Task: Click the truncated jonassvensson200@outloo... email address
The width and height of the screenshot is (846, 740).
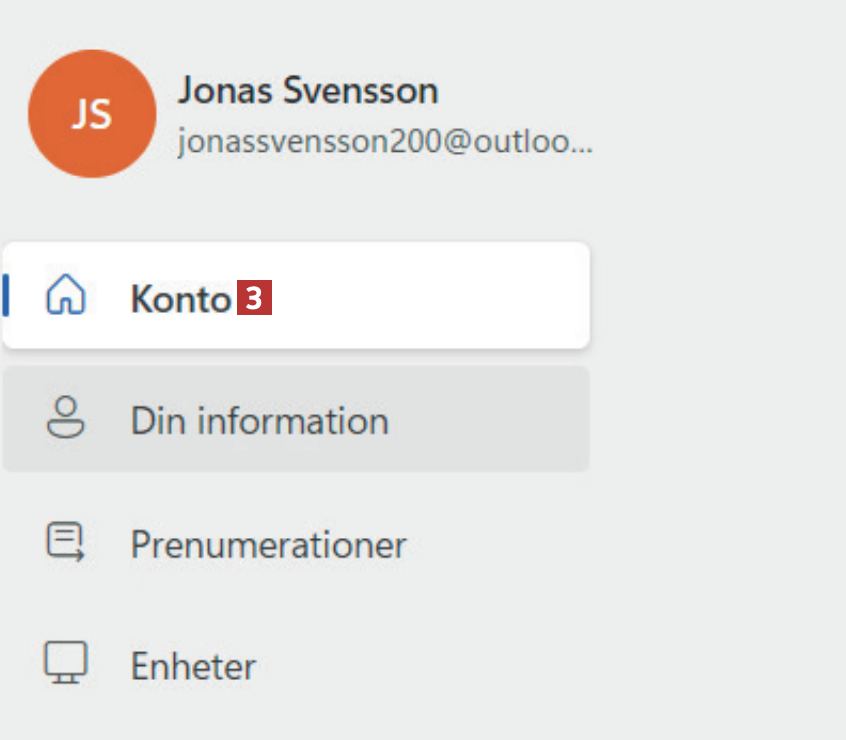Action: 385,143
